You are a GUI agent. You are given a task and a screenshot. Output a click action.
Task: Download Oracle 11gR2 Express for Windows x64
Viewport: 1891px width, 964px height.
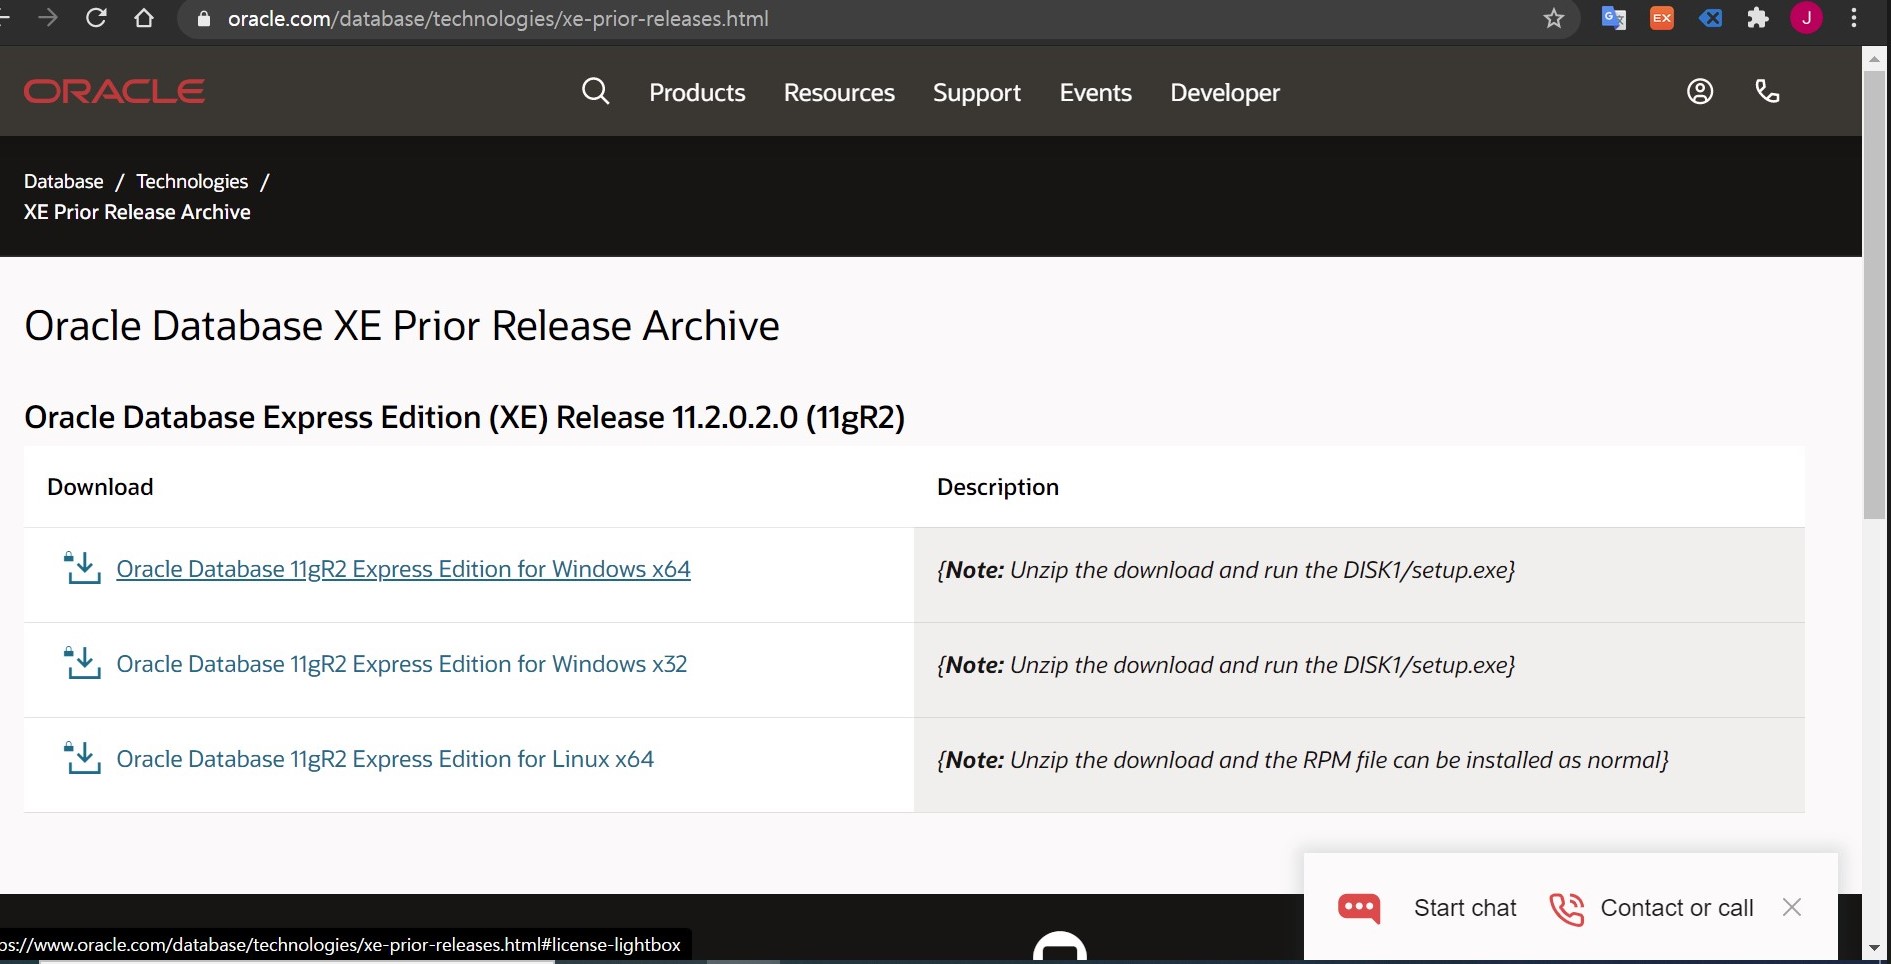coord(403,569)
